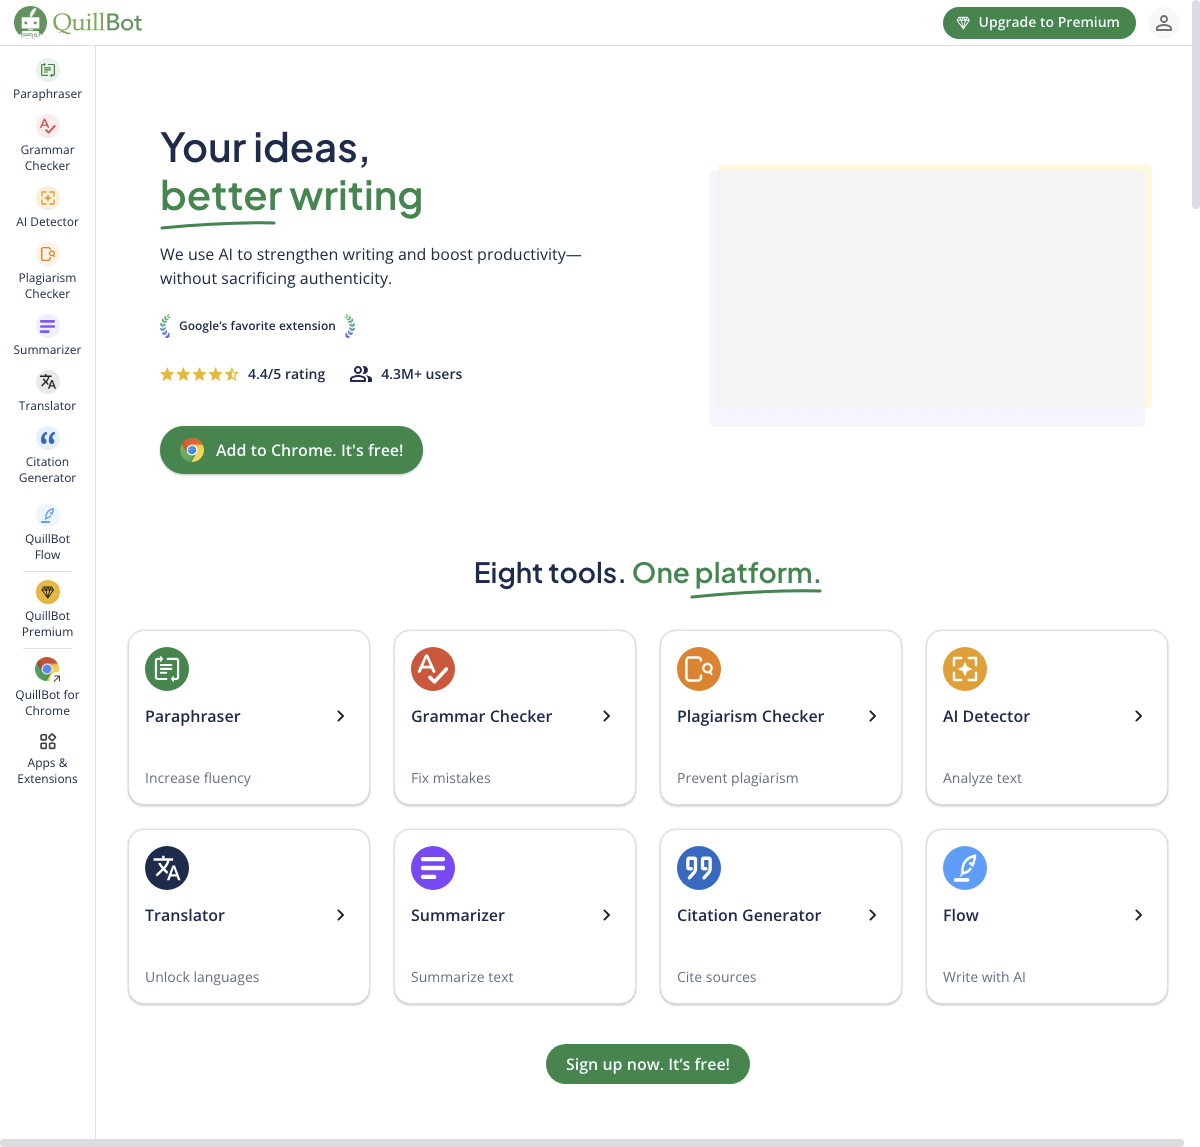Open Plagiarism Checker in left sidebar
Viewport: 1200px width, 1147px height.
point(47,255)
